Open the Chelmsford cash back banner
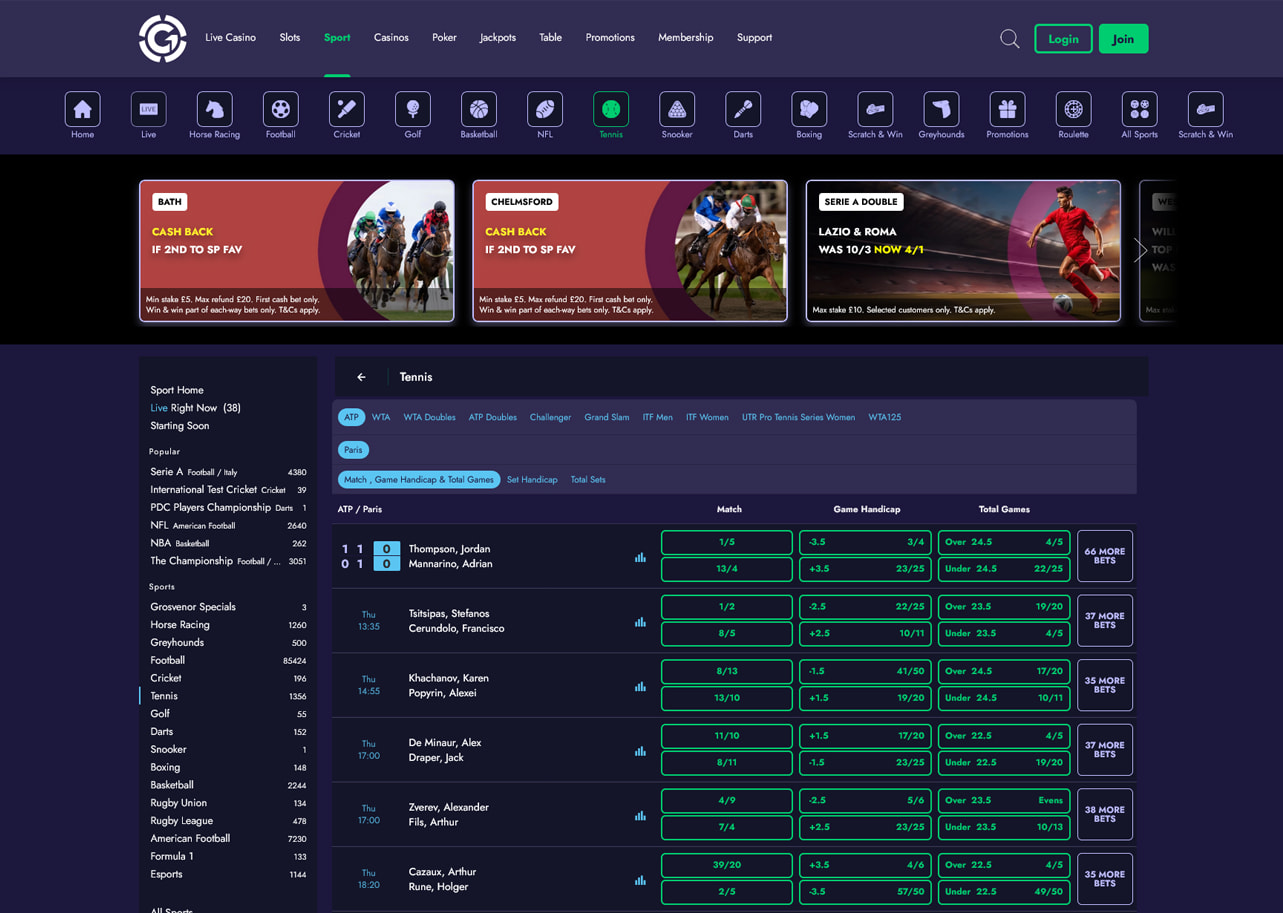 click(x=630, y=251)
